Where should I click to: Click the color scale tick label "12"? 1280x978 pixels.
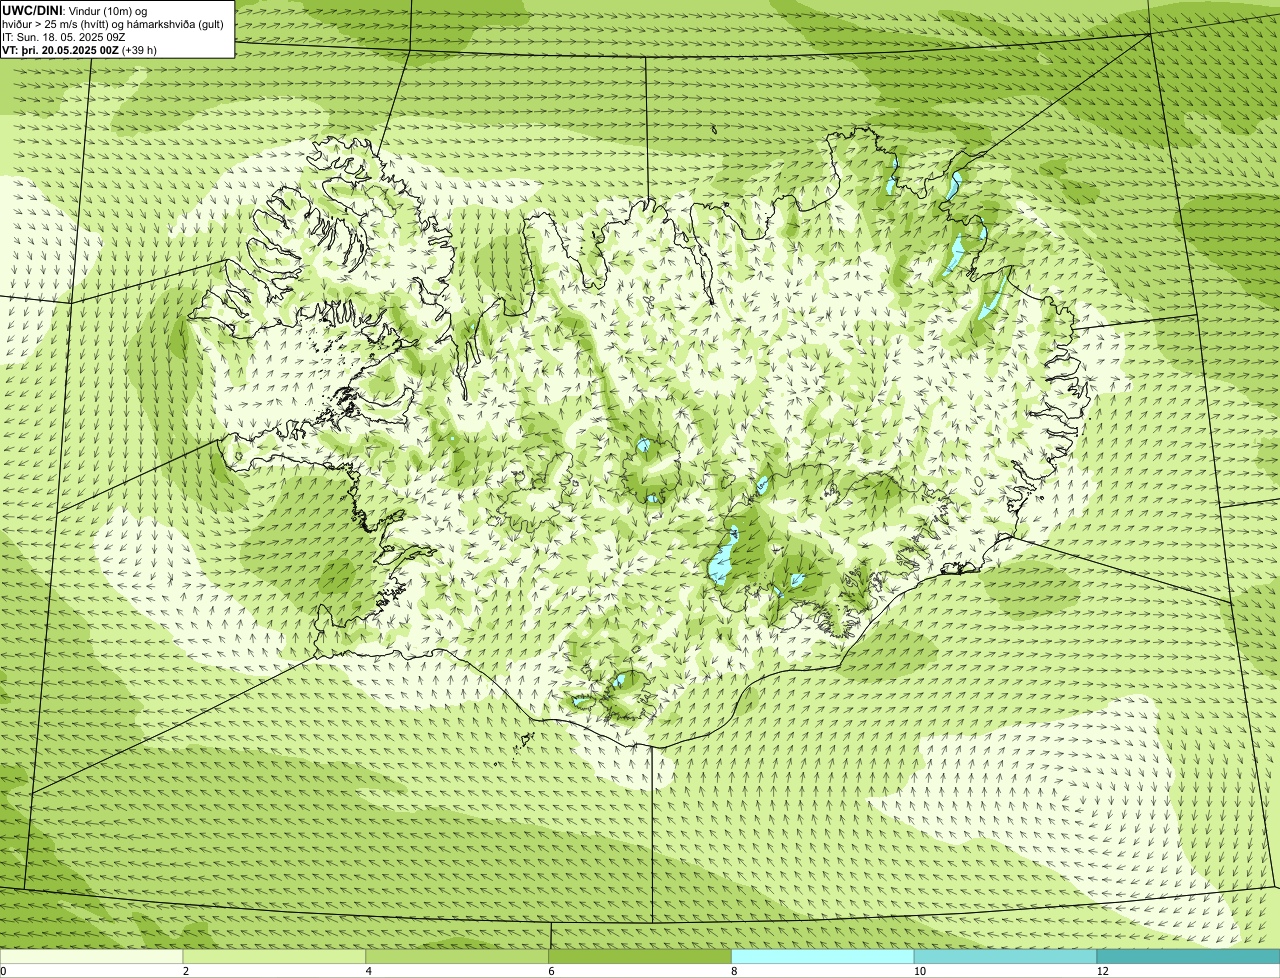point(1102,971)
